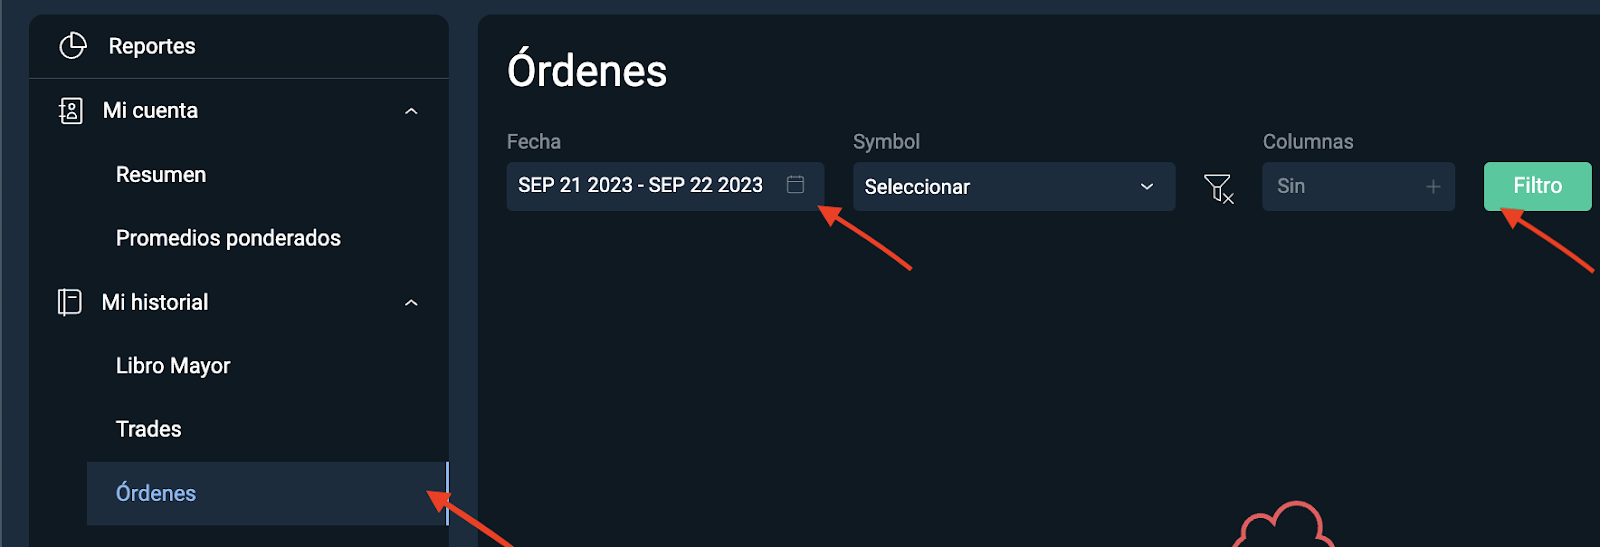The image size is (1600, 547).
Task: Open the Columnas Sin selector
Action: click(x=1358, y=187)
